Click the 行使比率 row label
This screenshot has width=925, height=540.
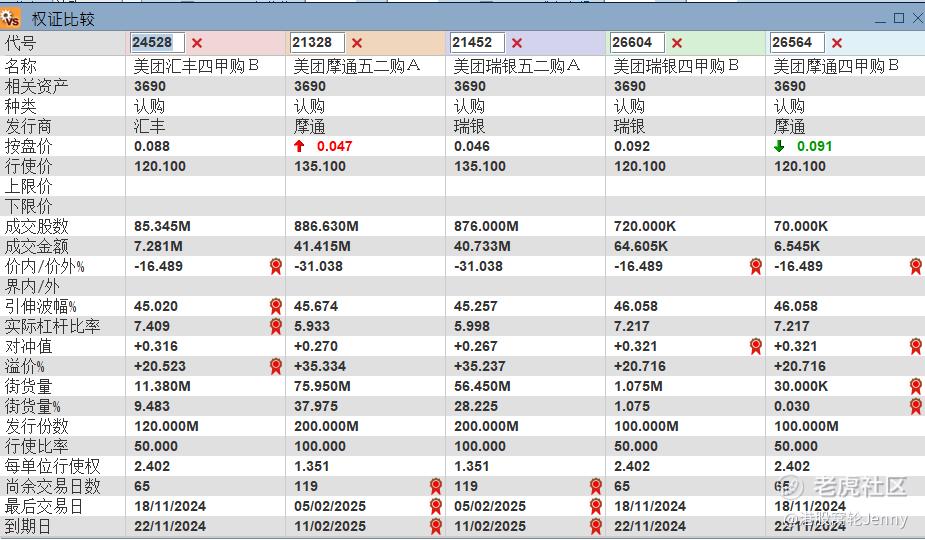point(37,446)
